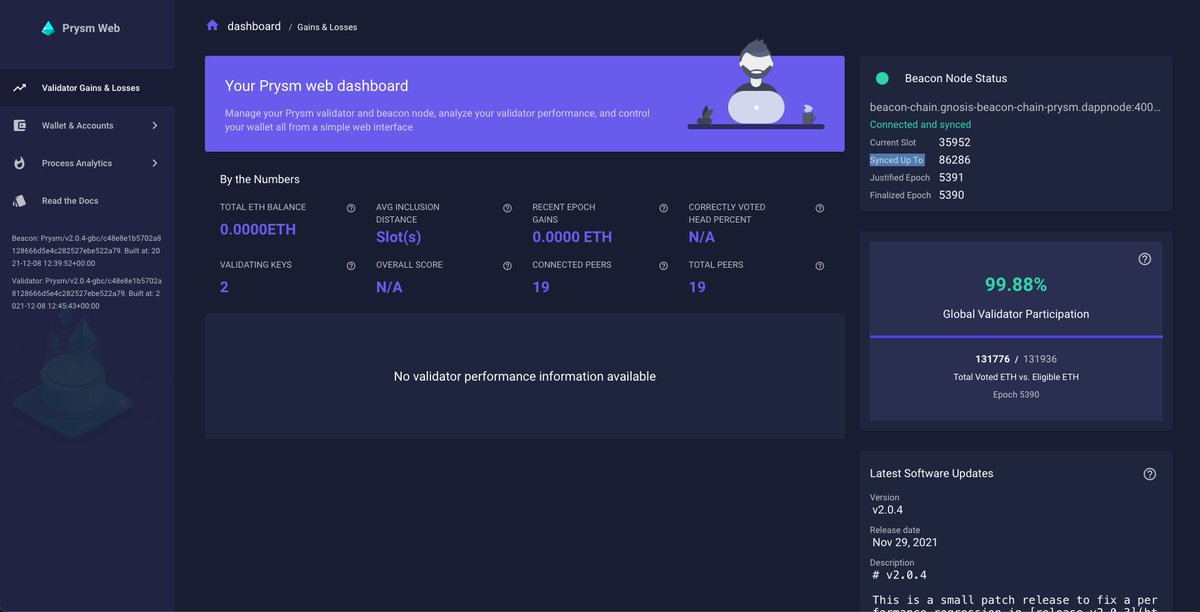
Task: Open help for Total ETH Balance
Action: pos(351,208)
